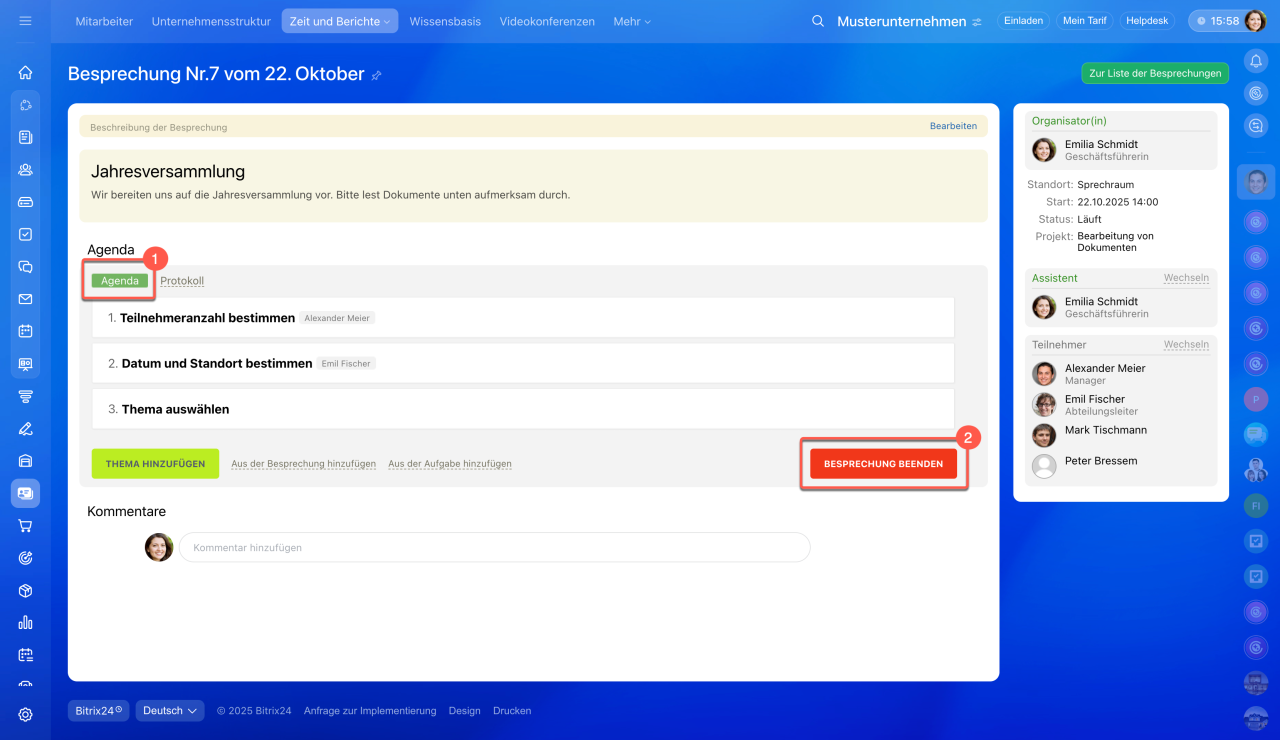Click Aus der Aufgabe hinzufügen

coord(450,464)
